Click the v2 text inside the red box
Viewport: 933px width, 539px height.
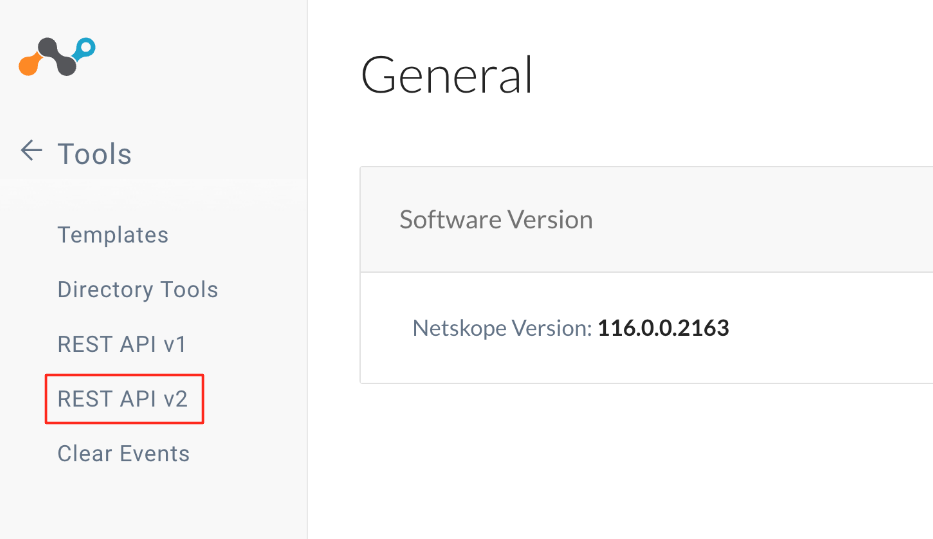(x=175, y=400)
